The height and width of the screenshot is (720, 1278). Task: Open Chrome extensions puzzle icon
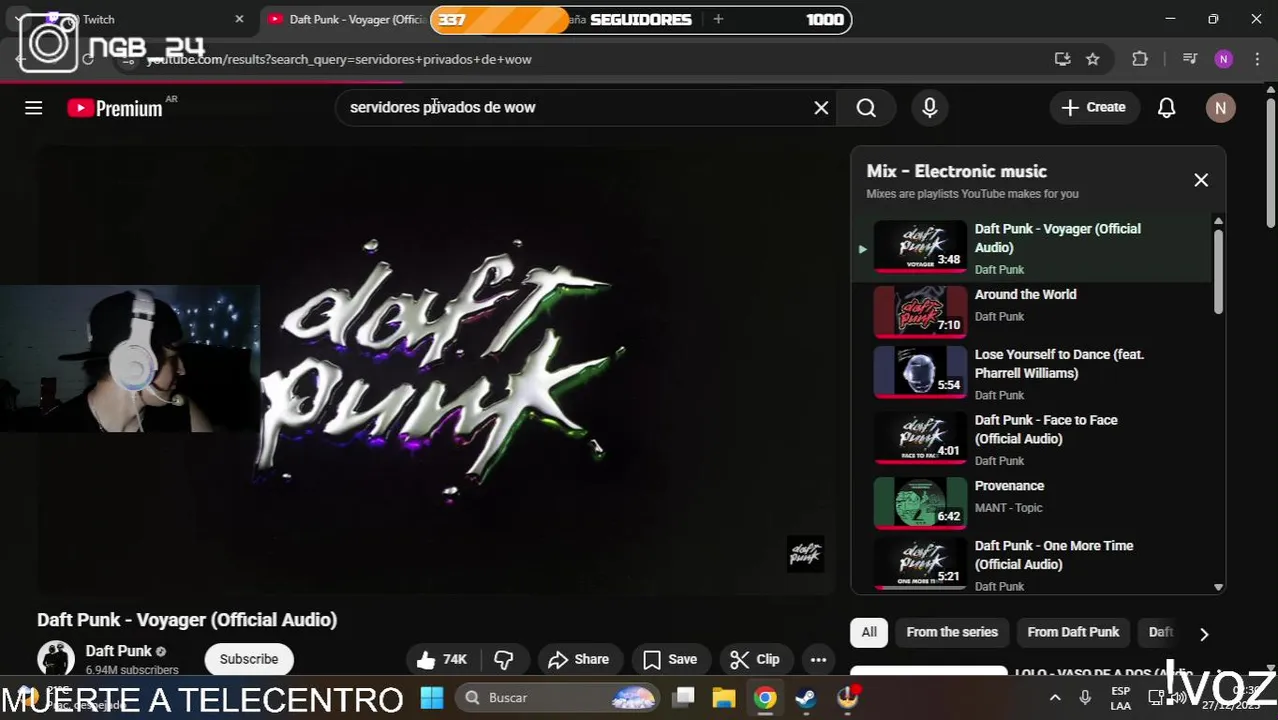pos(1140,59)
